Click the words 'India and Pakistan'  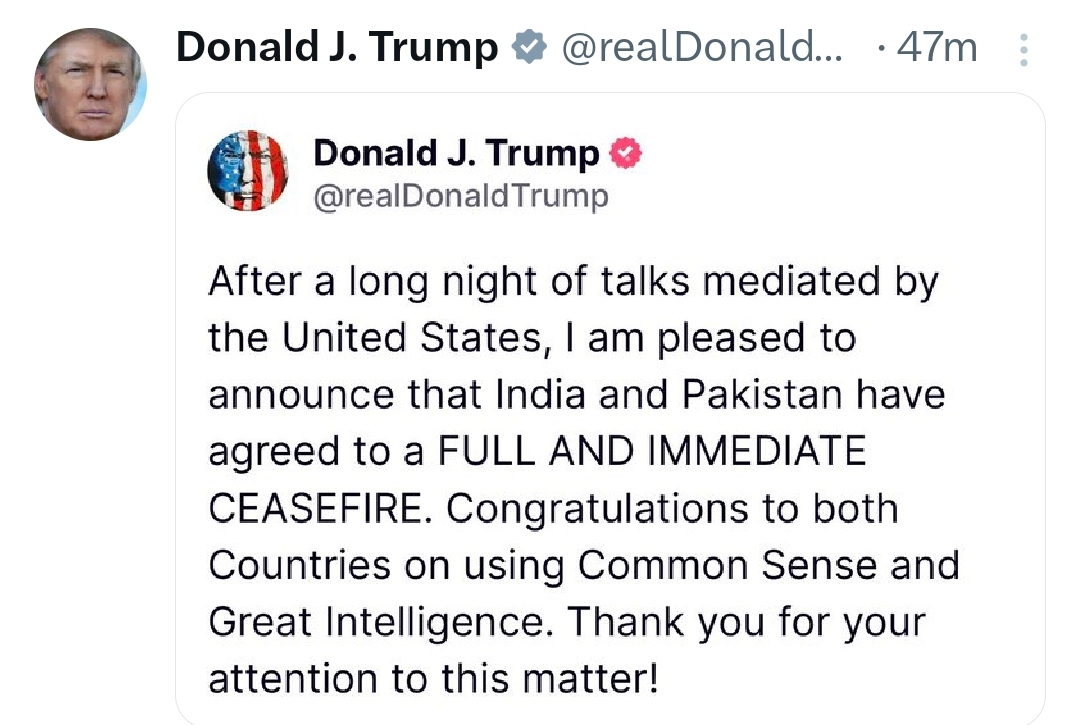click(668, 395)
